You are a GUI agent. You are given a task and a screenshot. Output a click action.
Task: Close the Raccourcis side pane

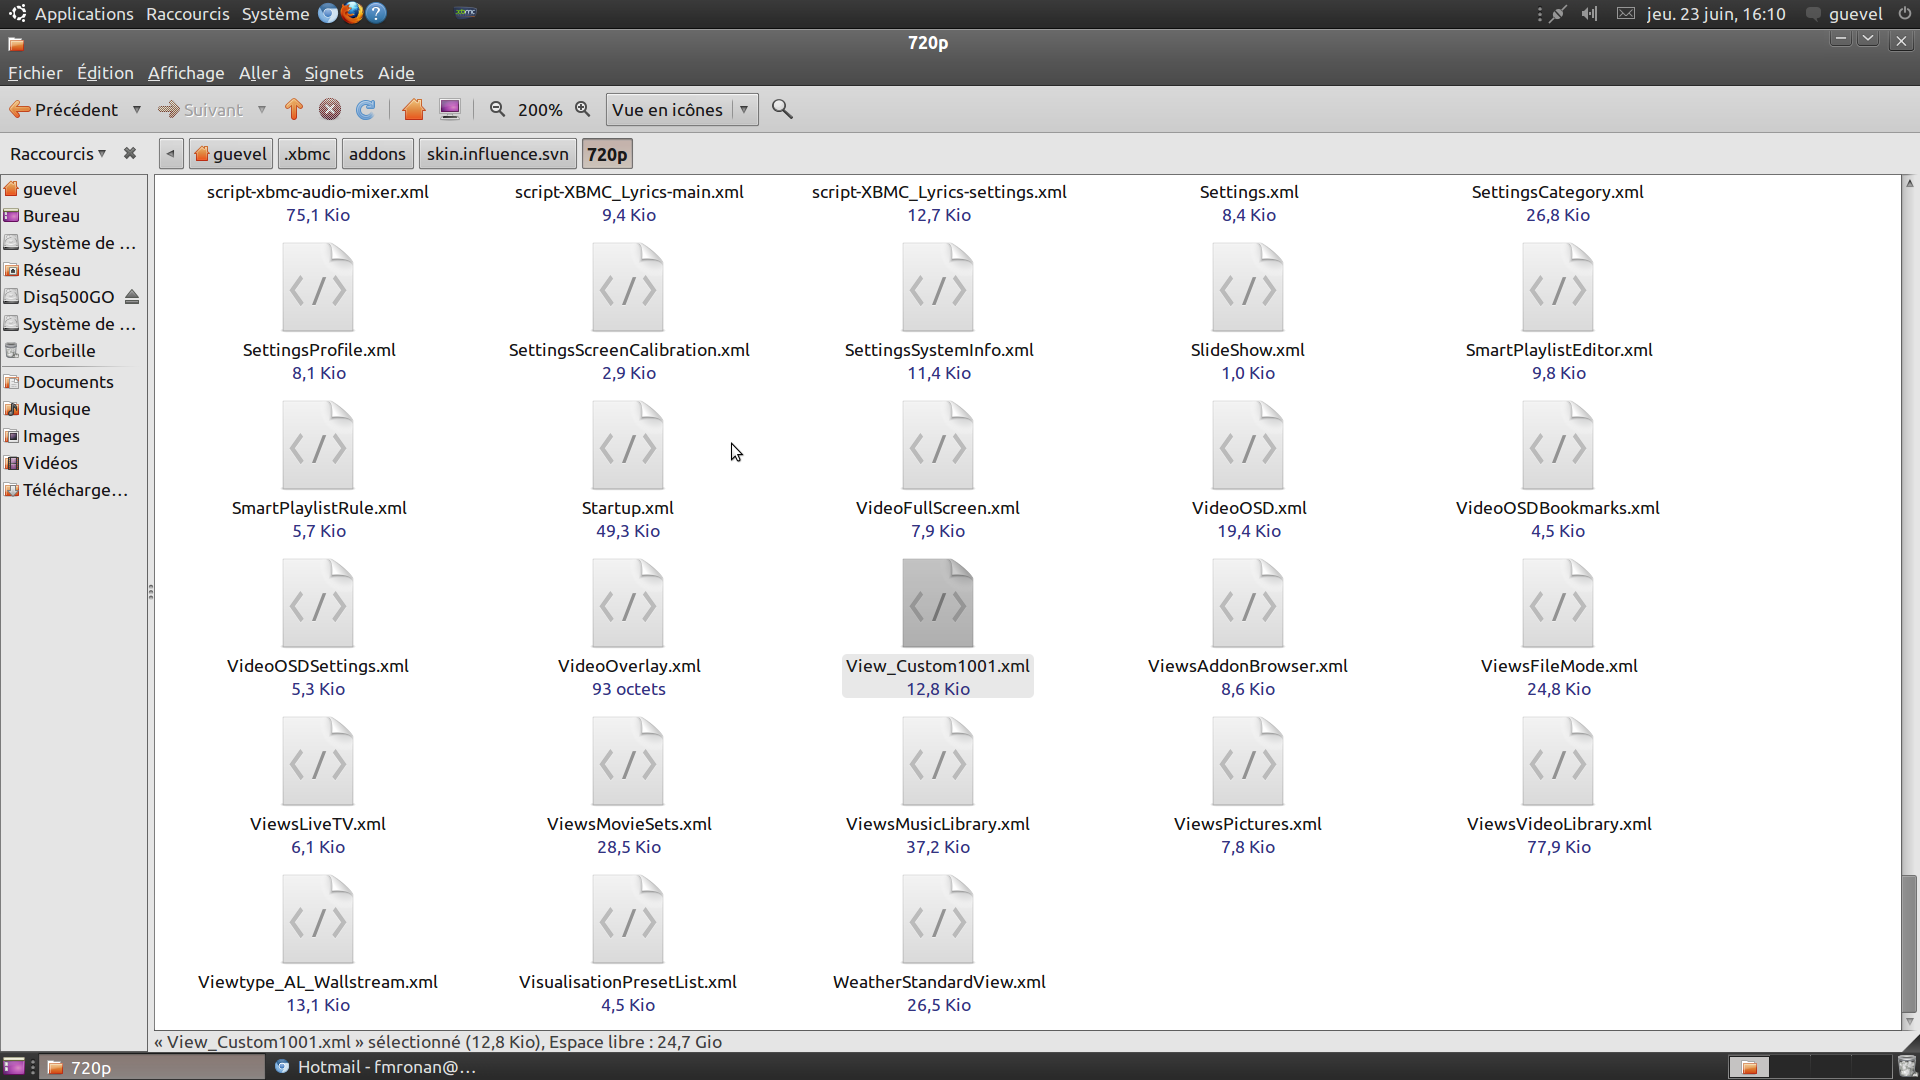(x=129, y=153)
